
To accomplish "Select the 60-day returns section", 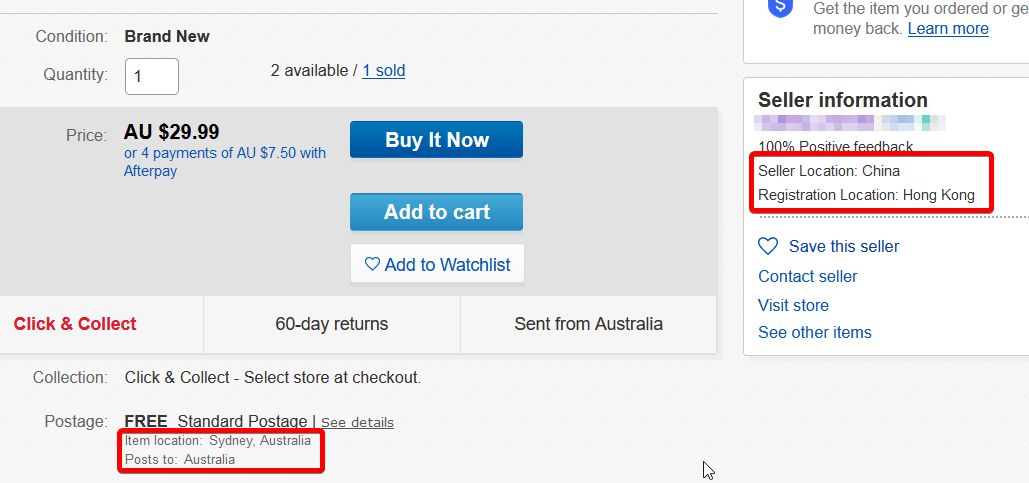I will [332, 324].
